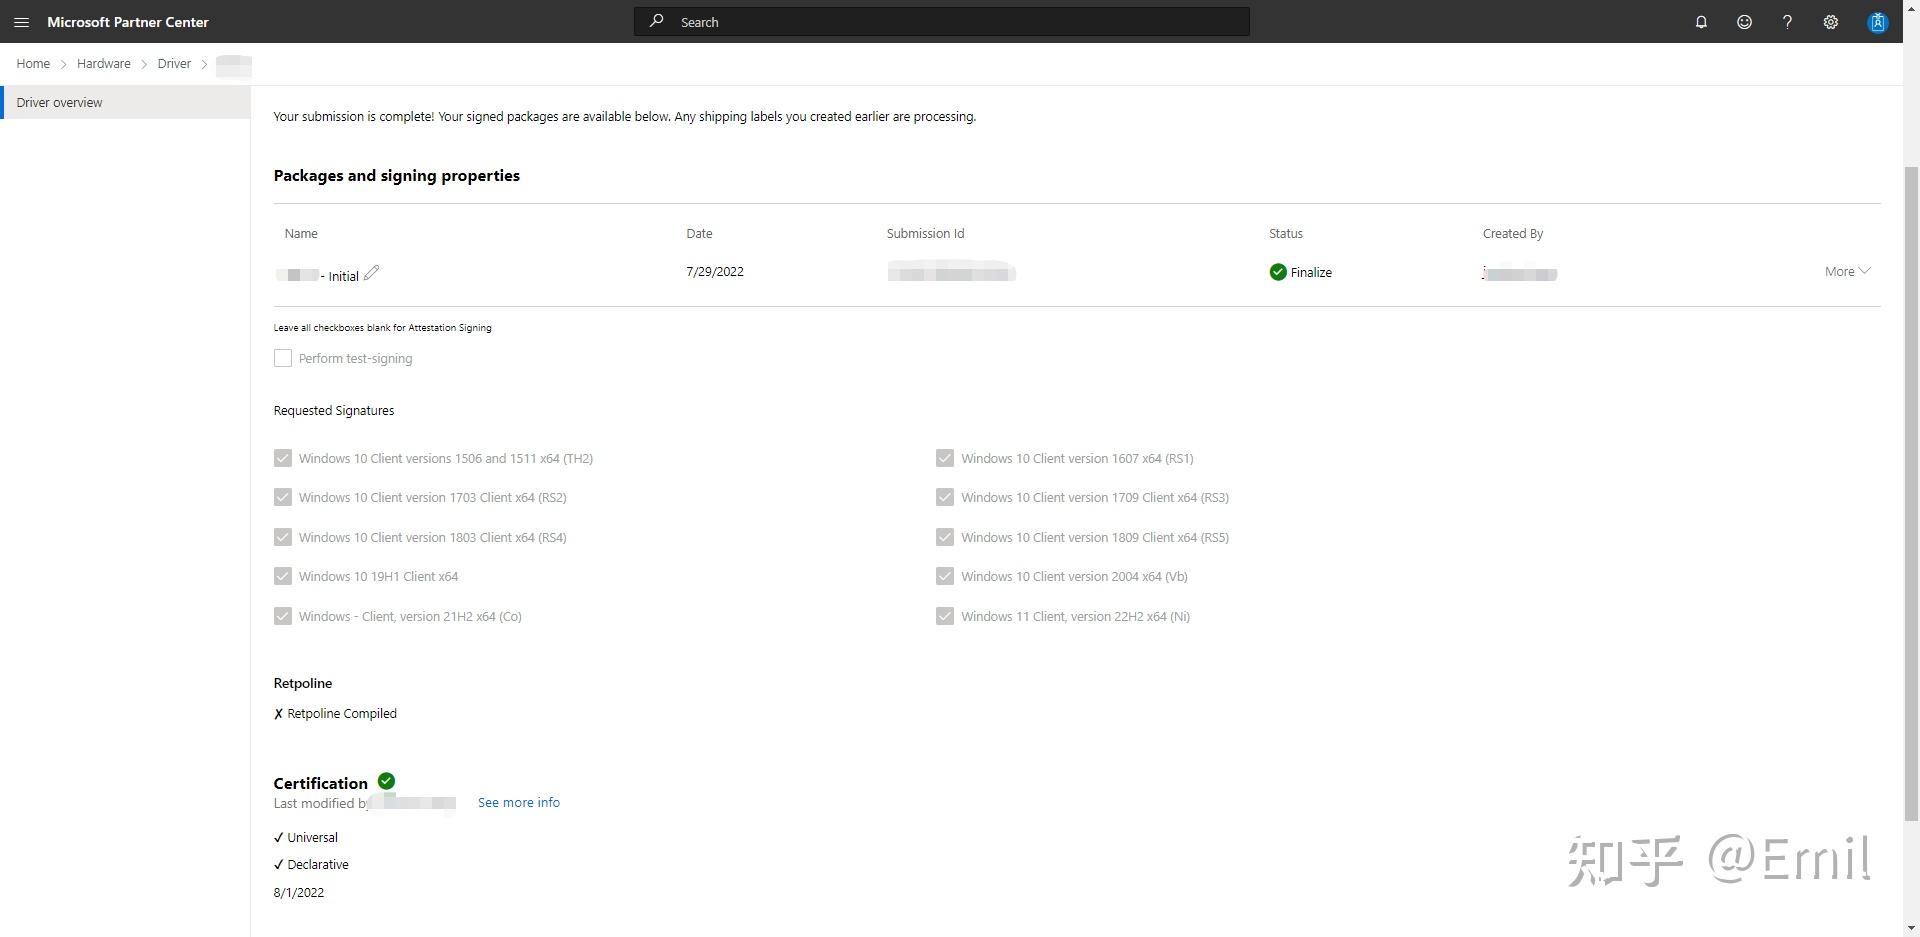Select the Driver overview sidebar item
1920x937 pixels.
[60, 102]
